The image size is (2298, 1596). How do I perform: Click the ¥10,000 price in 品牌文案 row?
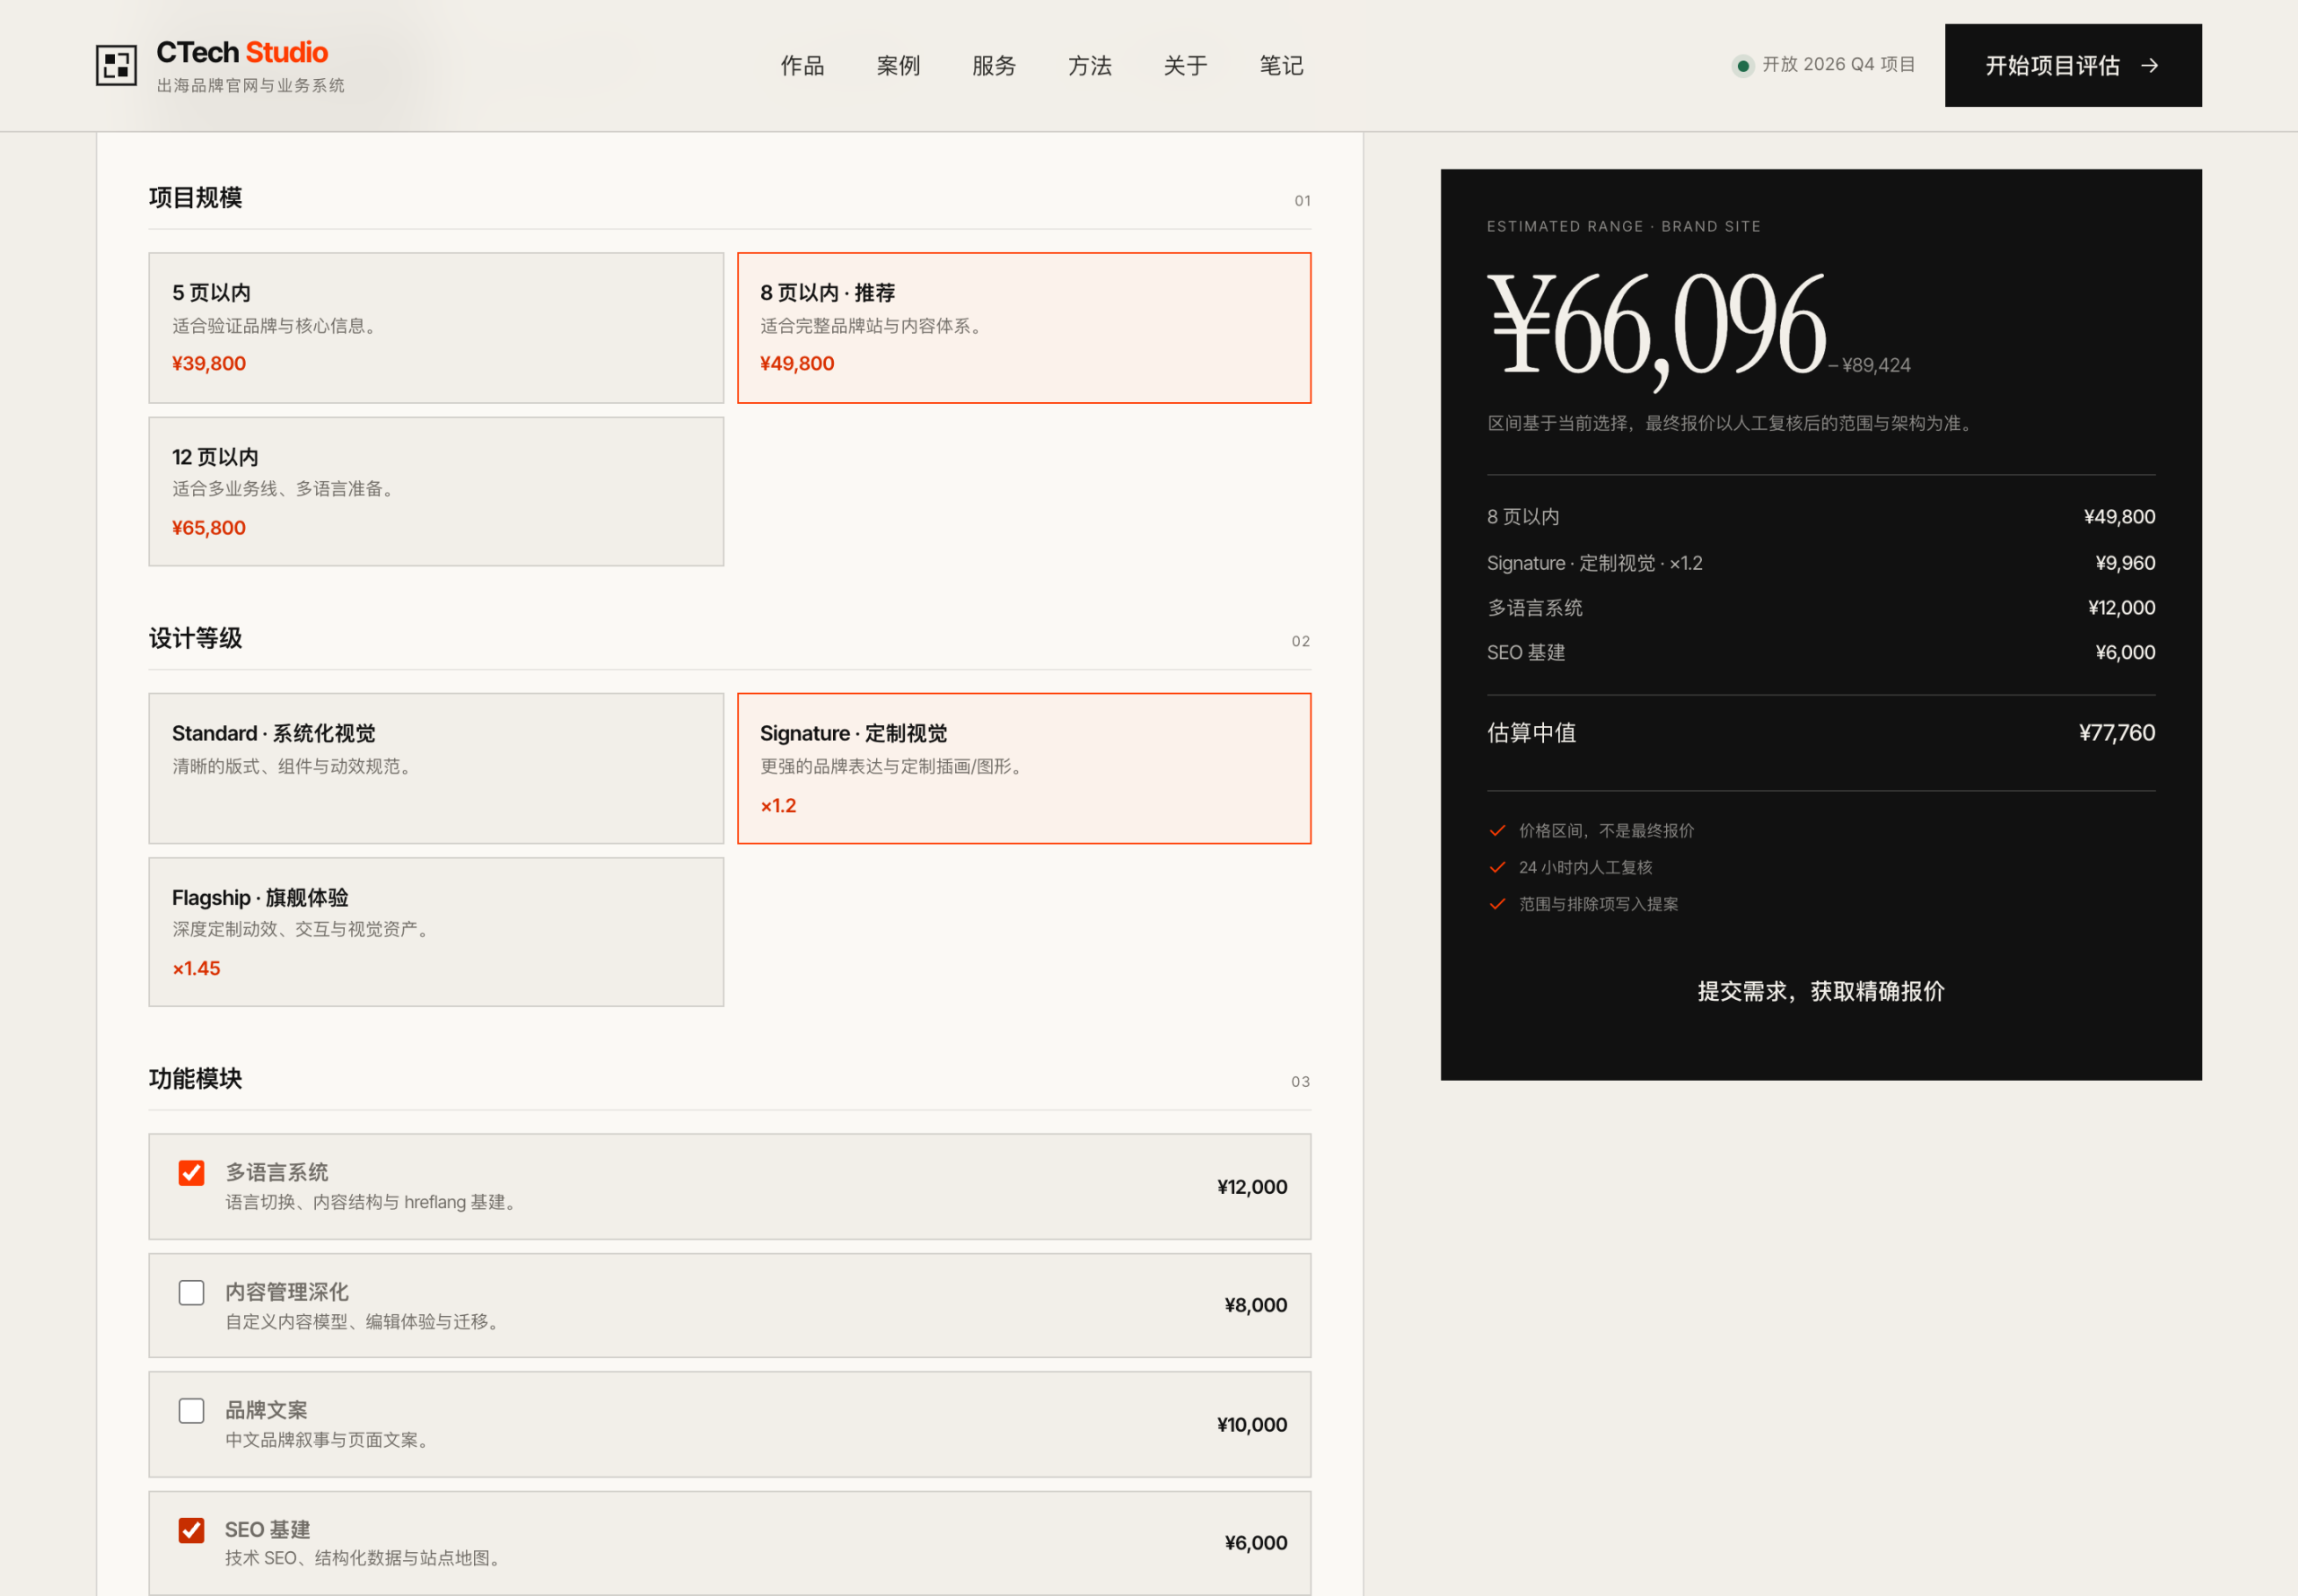(x=1252, y=1425)
